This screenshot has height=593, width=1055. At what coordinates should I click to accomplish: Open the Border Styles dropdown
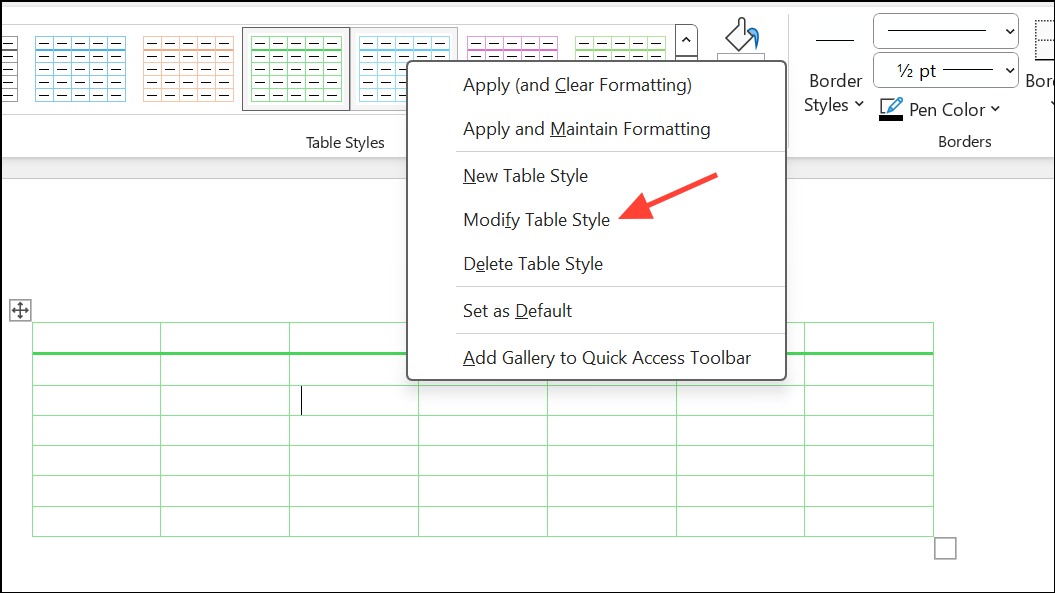coord(834,92)
